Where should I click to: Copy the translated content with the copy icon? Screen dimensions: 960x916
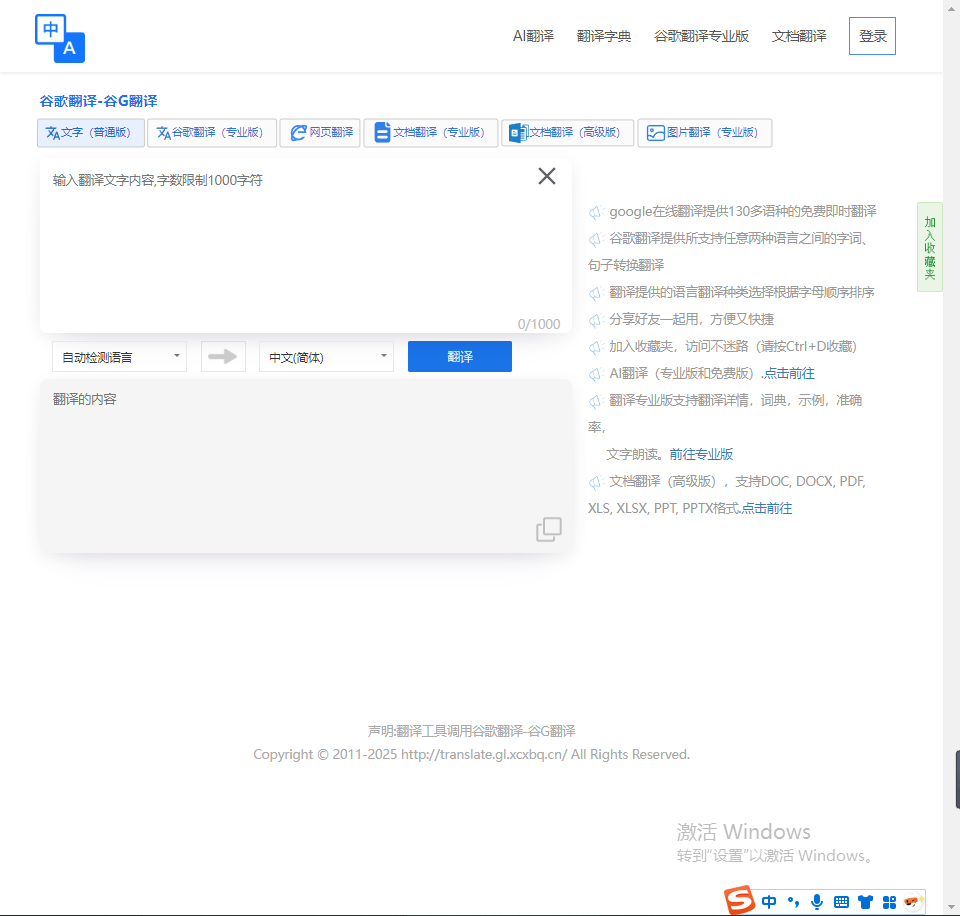(x=549, y=530)
